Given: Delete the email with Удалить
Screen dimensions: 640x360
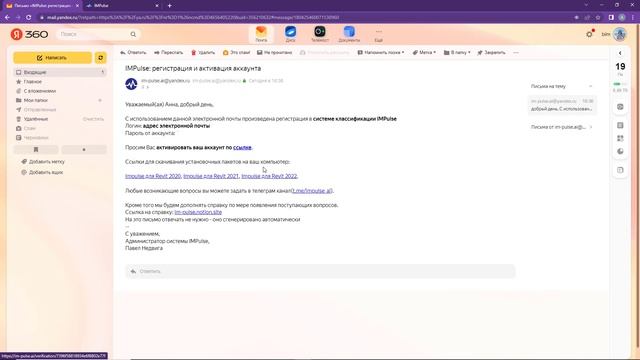Looking at the screenshot, I should point(203,53).
